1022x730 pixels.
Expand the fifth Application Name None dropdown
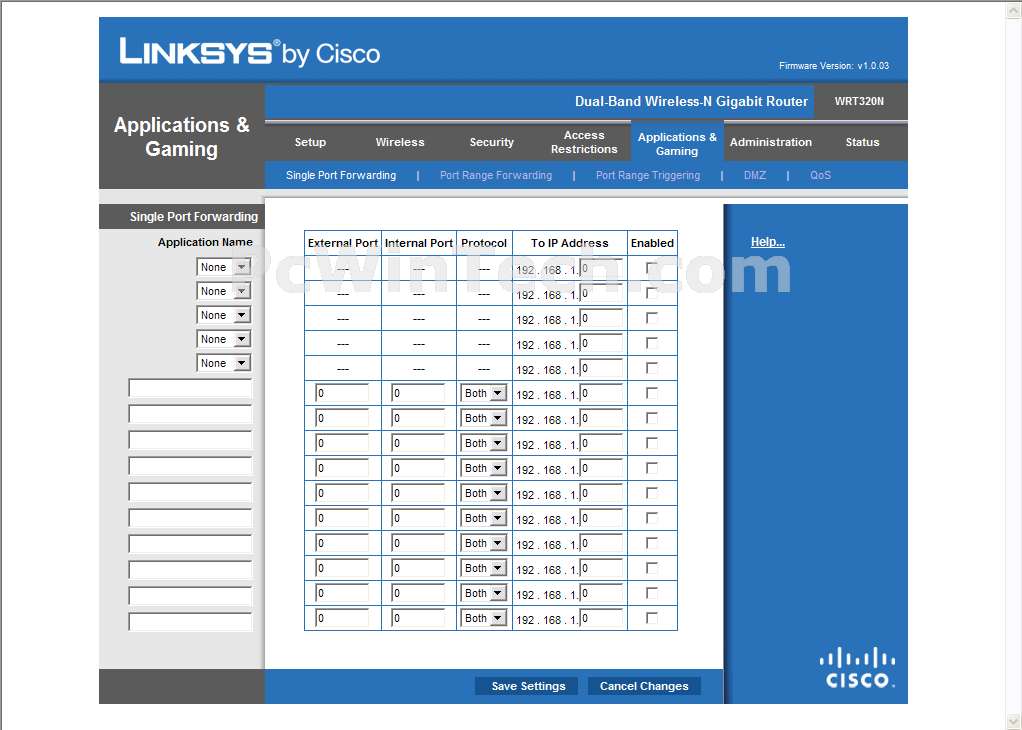(224, 363)
